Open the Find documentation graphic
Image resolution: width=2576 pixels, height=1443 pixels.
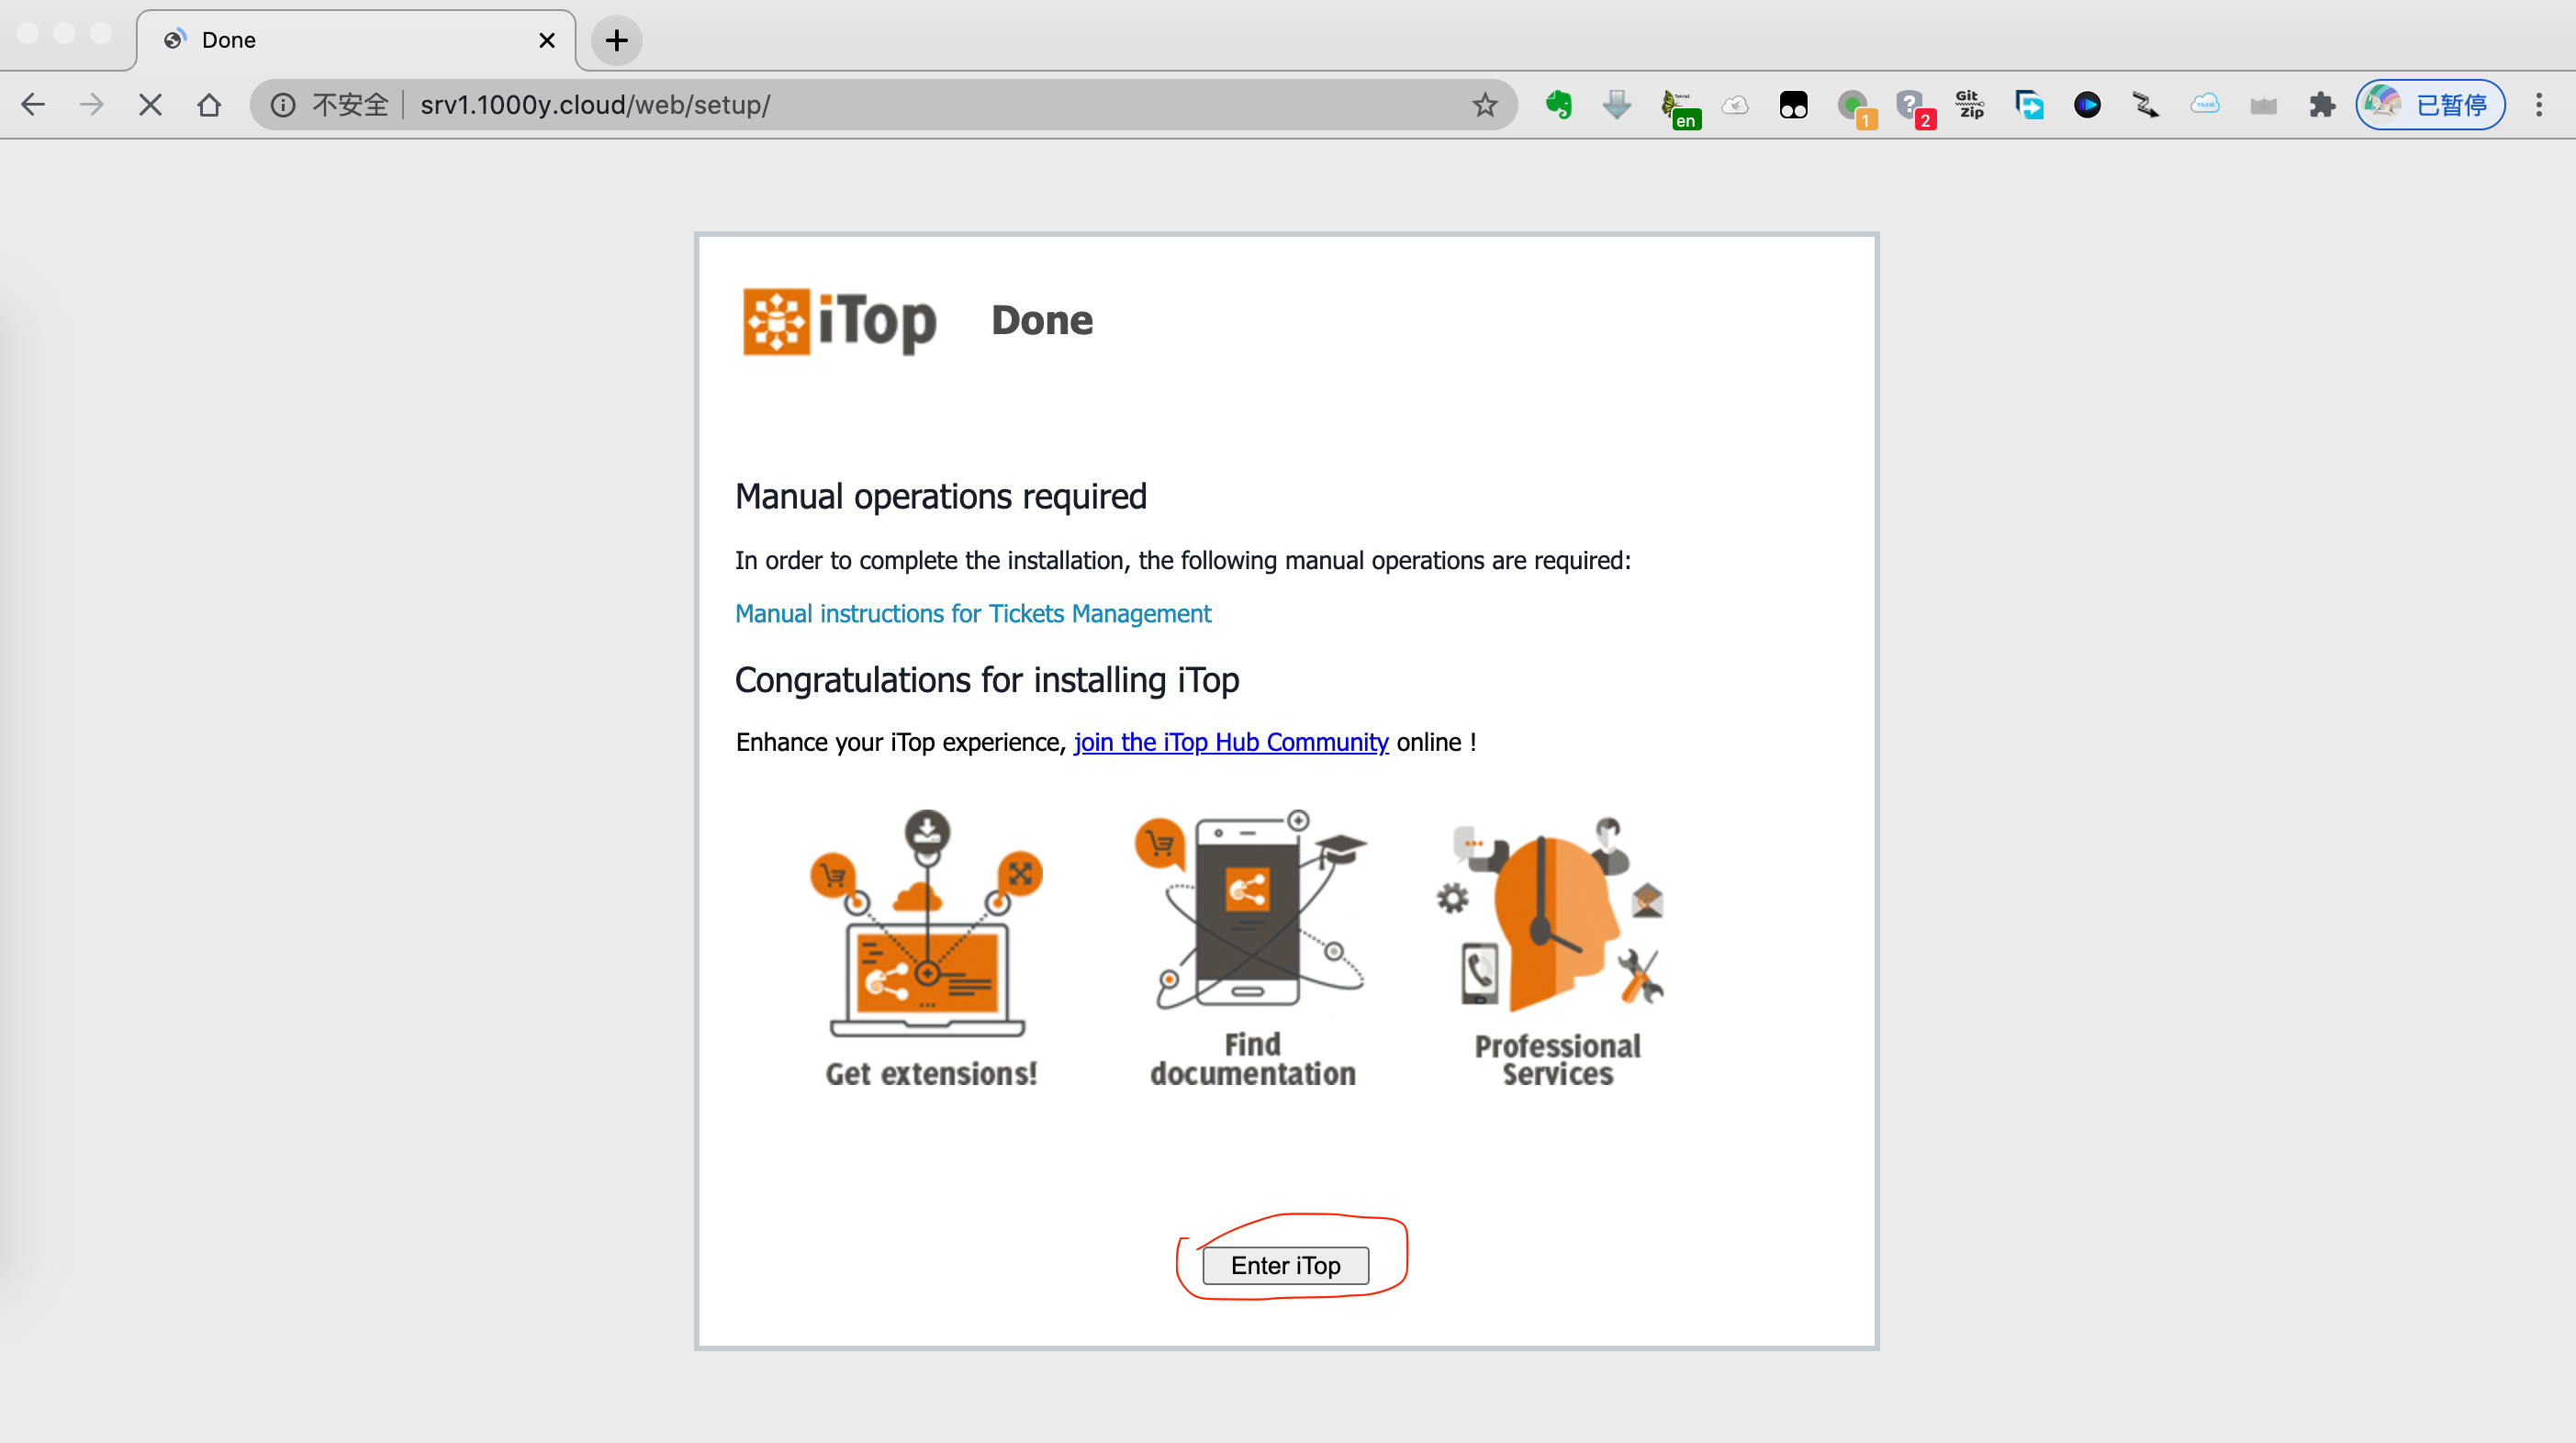pos(1252,948)
